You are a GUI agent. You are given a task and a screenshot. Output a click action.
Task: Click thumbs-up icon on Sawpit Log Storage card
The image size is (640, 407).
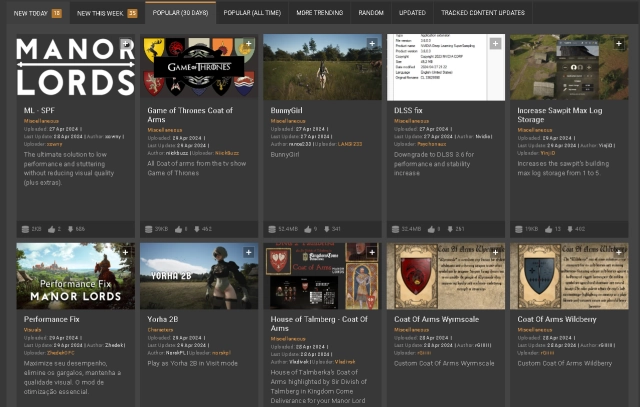548,229
